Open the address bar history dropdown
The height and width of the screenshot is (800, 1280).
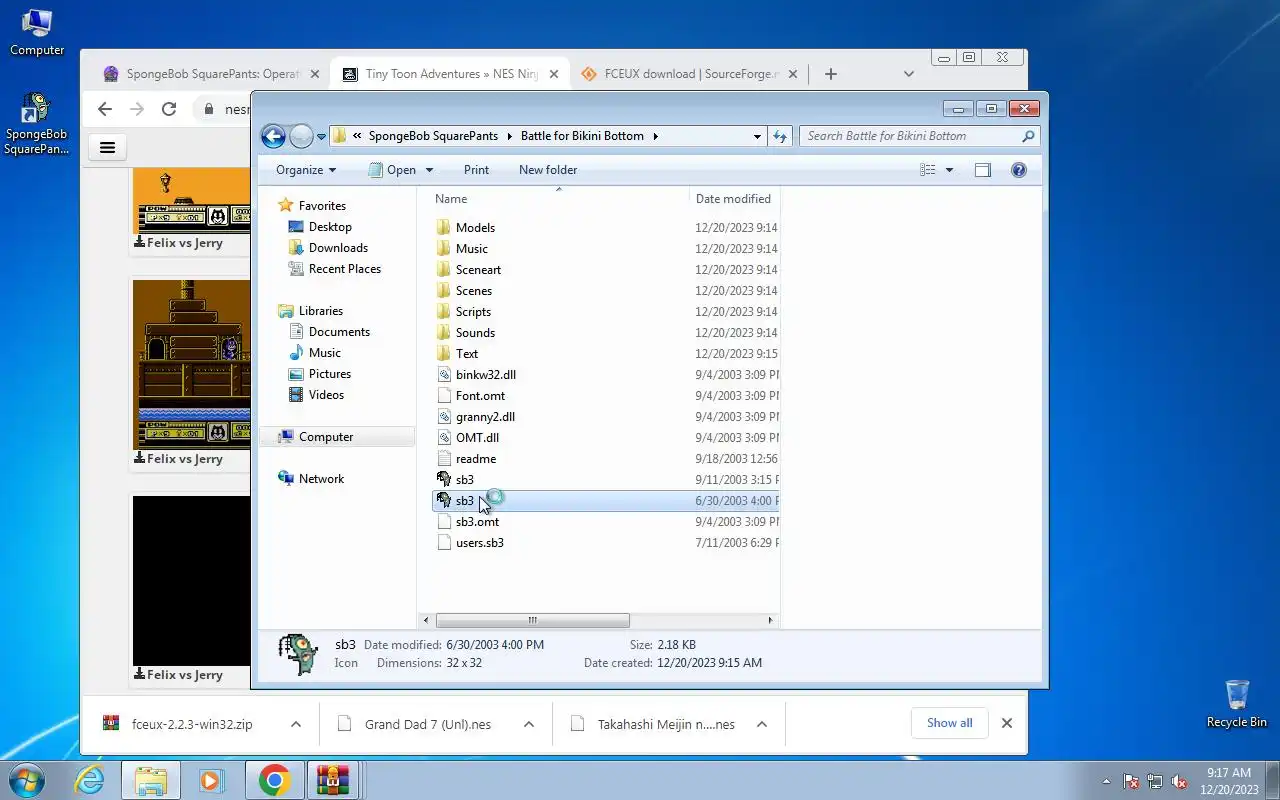[757, 136]
